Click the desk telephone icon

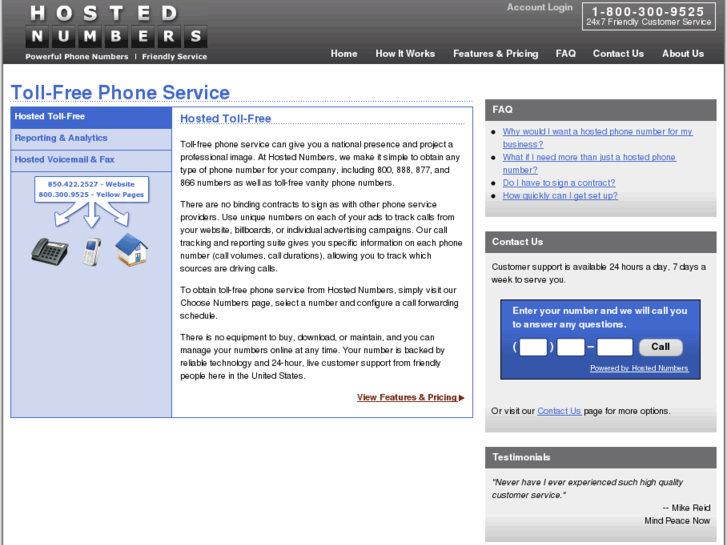tap(50, 252)
